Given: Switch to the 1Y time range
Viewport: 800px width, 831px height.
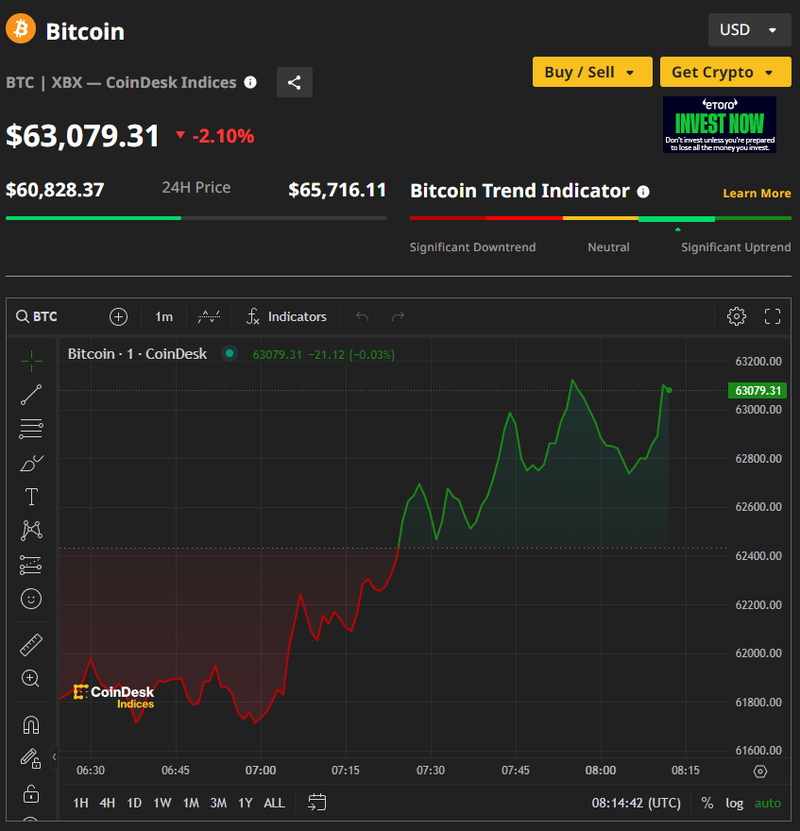Looking at the screenshot, I should pos(245,803).
